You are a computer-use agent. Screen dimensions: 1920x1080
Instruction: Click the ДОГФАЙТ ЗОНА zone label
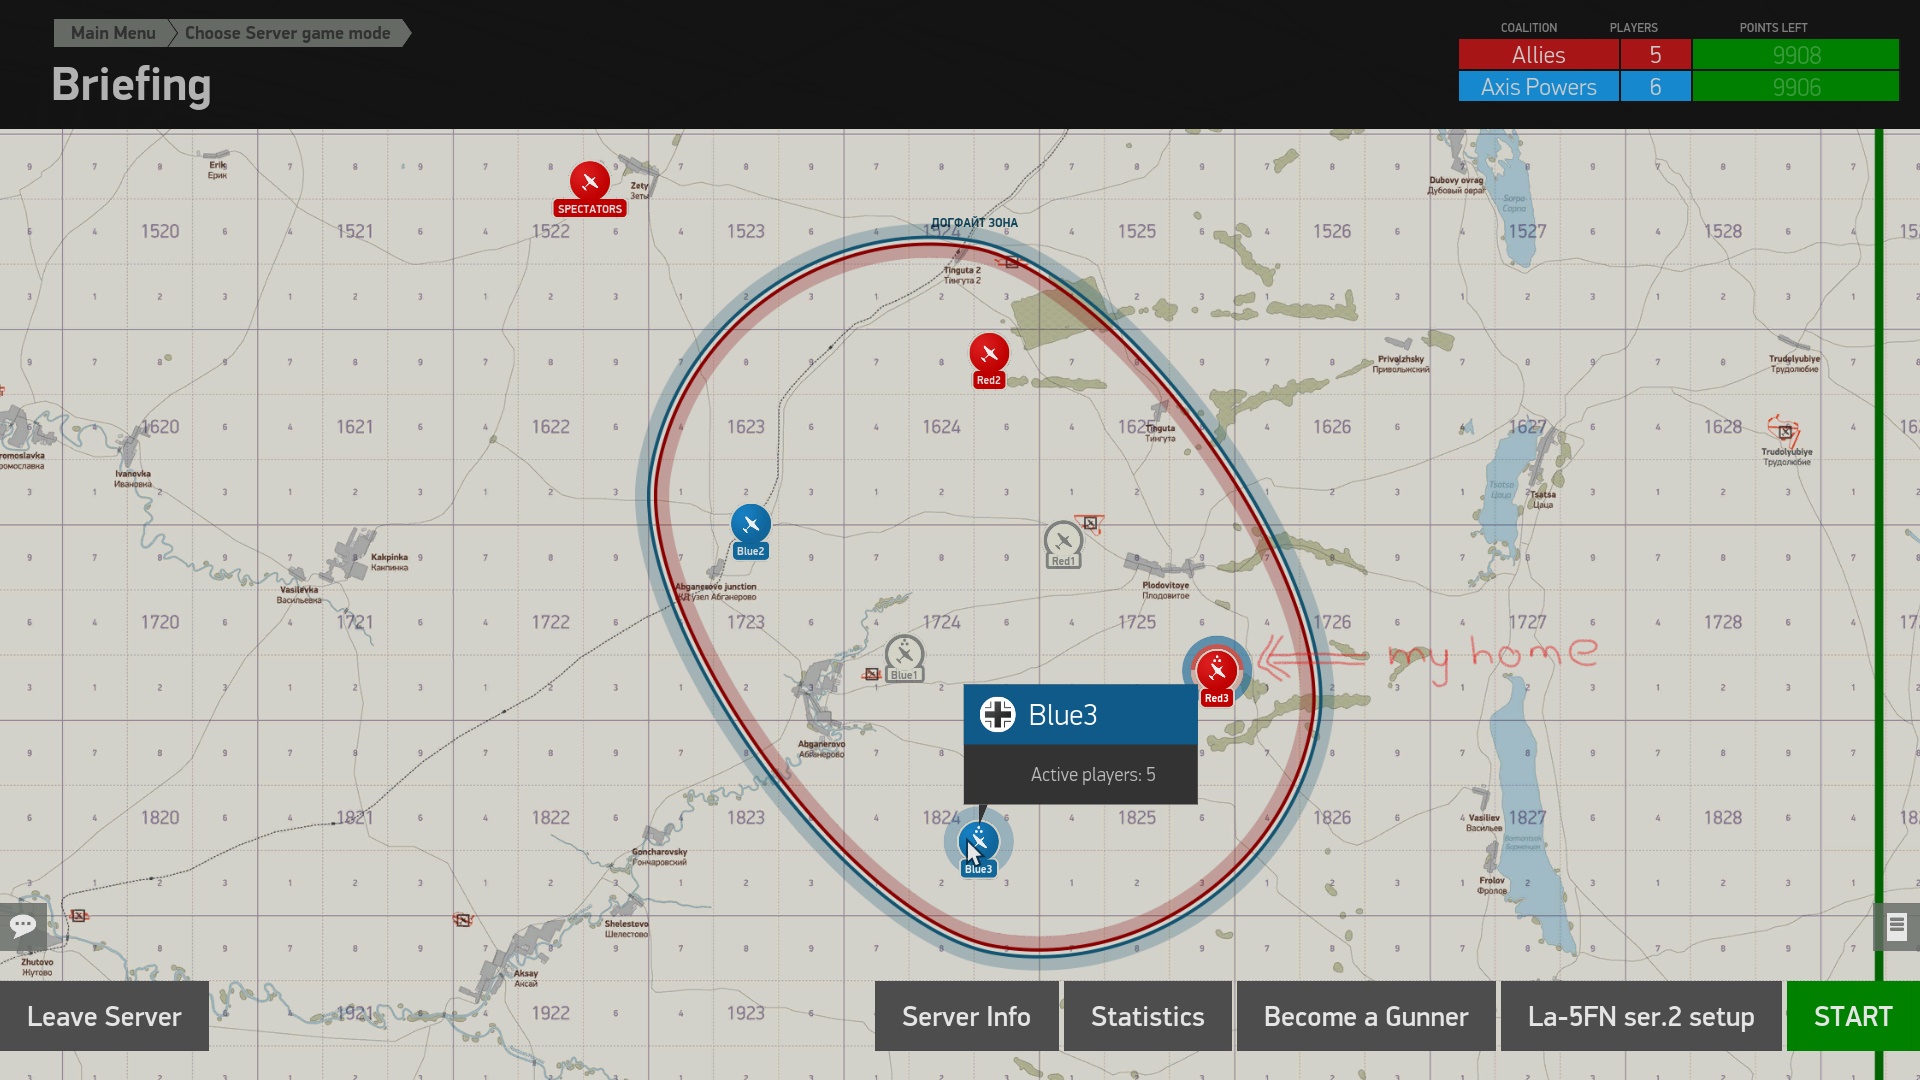[974, 223]
